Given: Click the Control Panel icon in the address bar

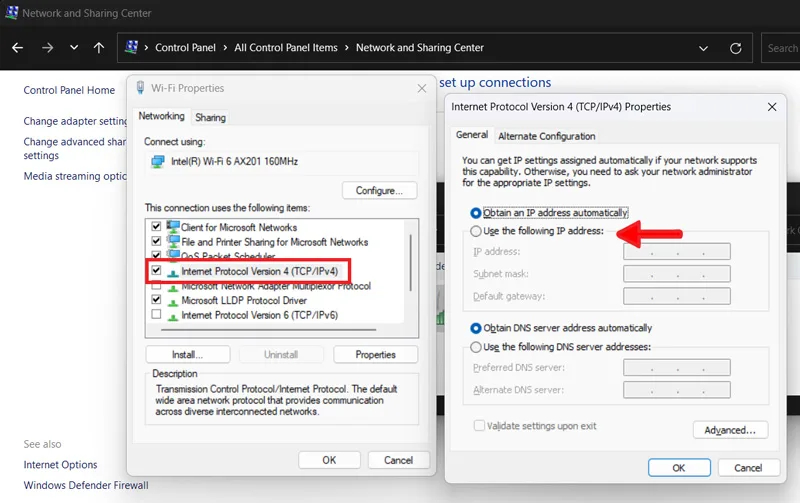Looking at the screenshot, I should click(132, 47).
